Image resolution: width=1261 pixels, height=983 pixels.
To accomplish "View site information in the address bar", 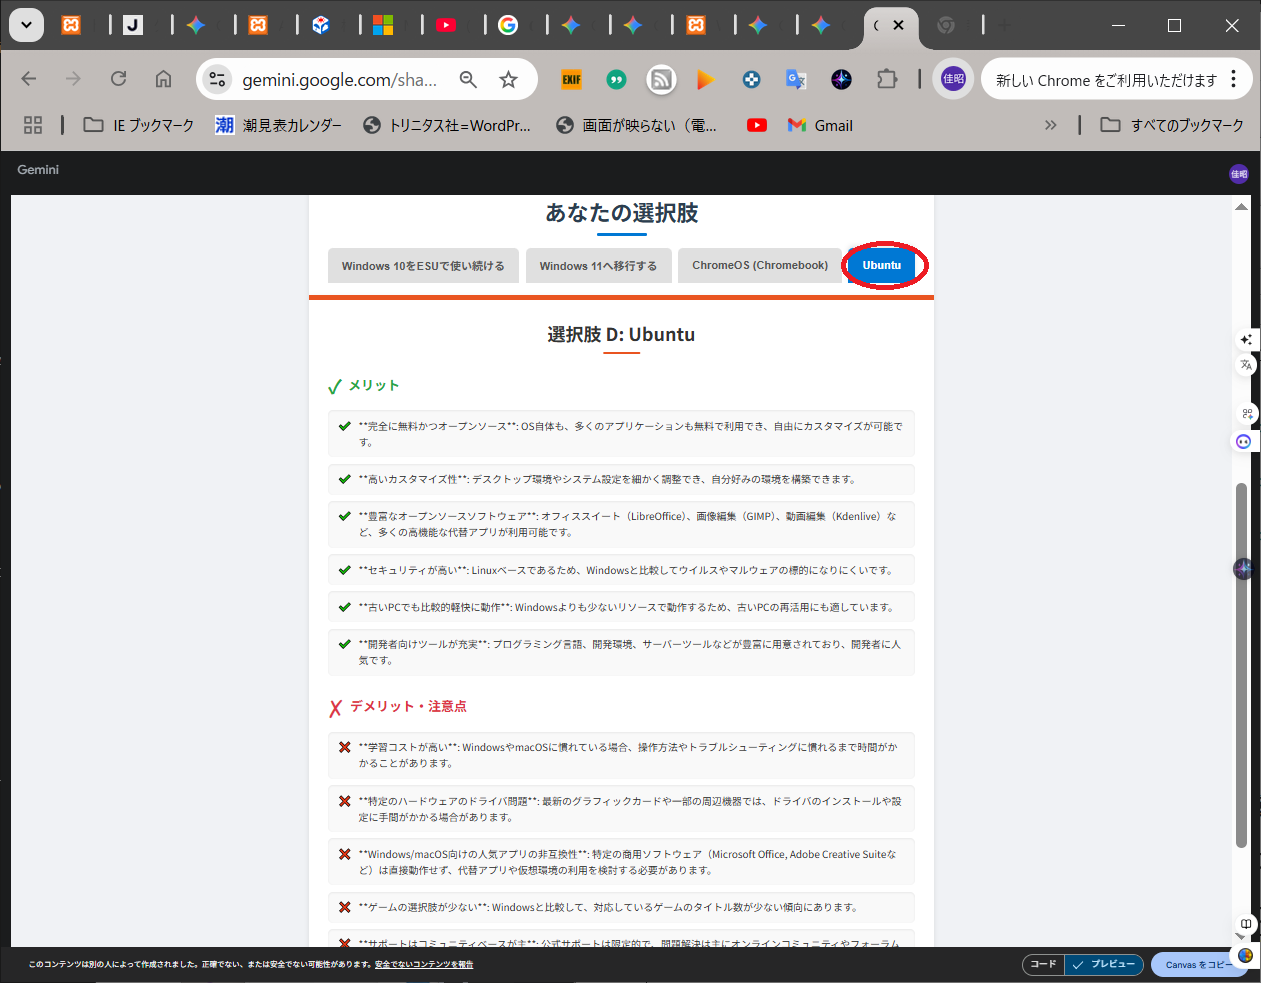I will click(217, 79).
